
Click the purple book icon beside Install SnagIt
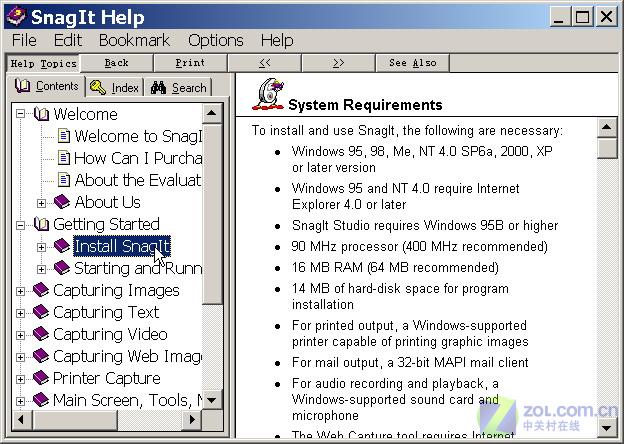coord(62,246)
